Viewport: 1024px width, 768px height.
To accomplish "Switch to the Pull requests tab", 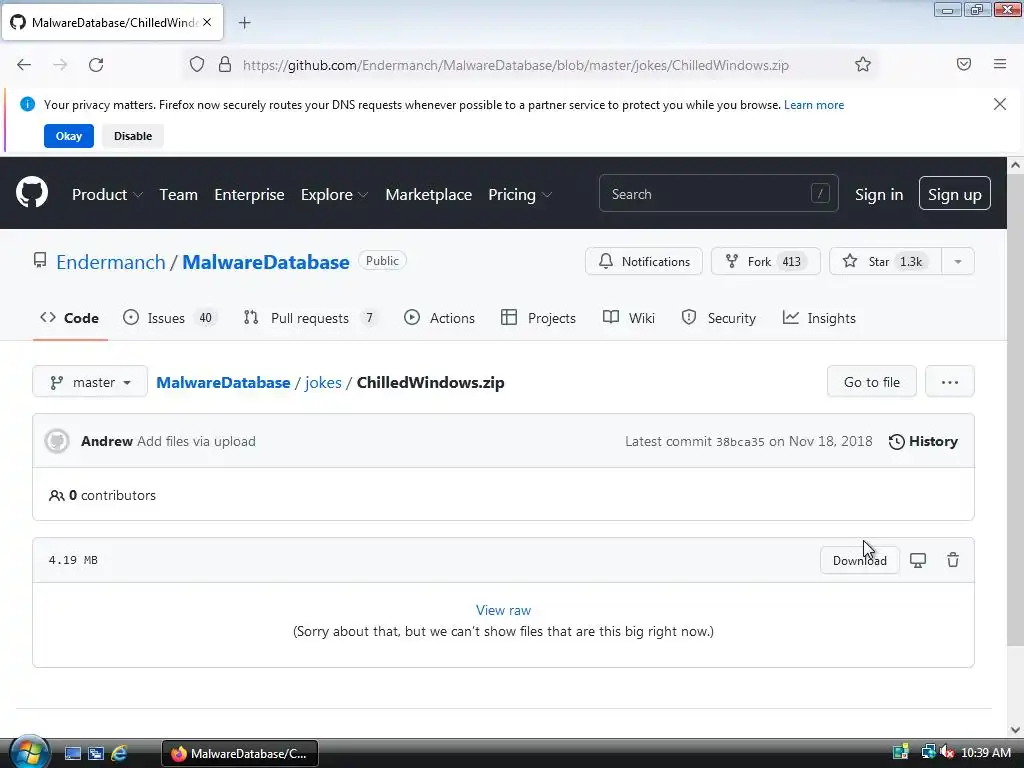I will point(310,318).
